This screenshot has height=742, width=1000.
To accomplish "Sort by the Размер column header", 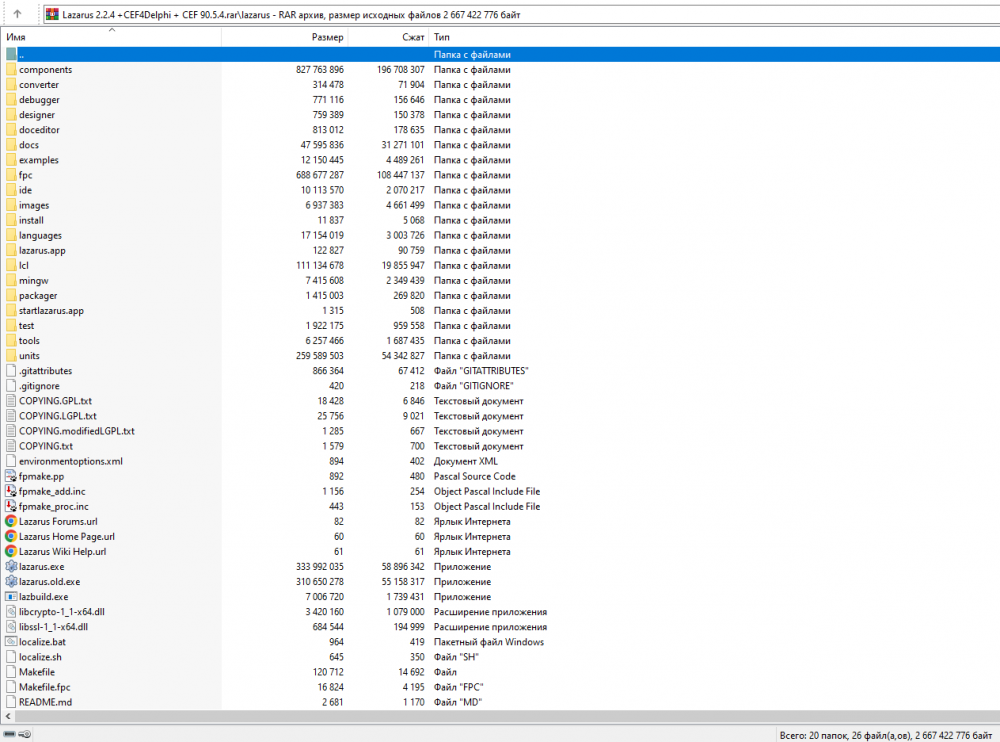I will 327,37.
